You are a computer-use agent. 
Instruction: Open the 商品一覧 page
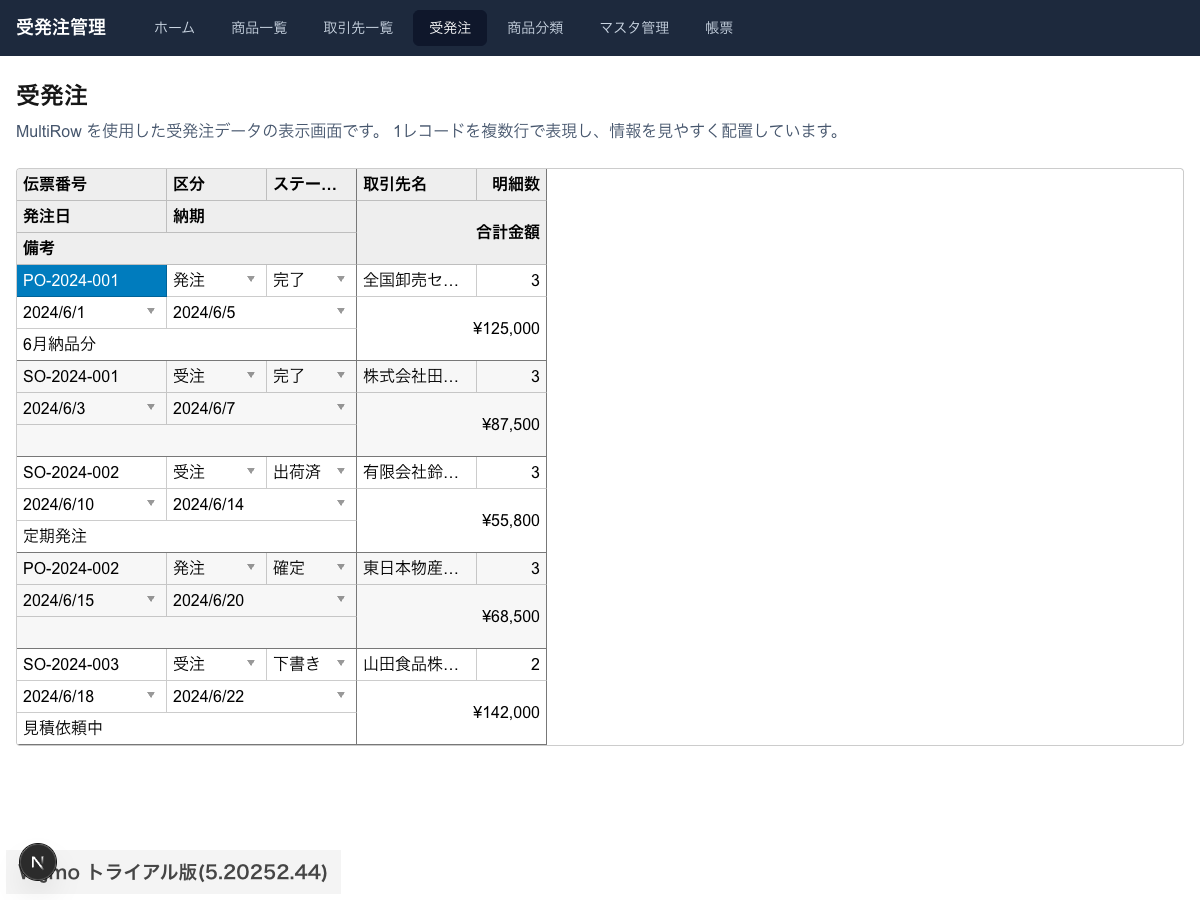point(259,28)
